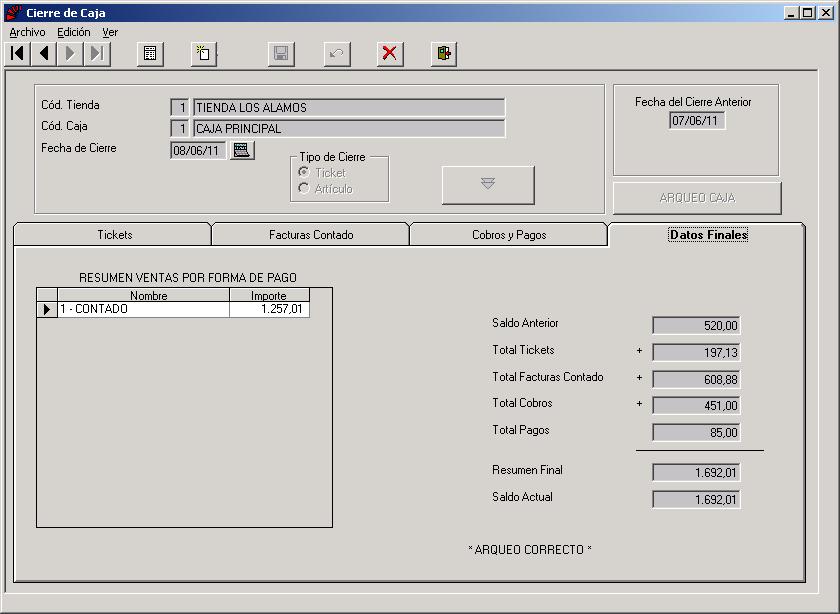Exit with the door toolbar icon
Screen dimensions: 840x614
point(444,54)
